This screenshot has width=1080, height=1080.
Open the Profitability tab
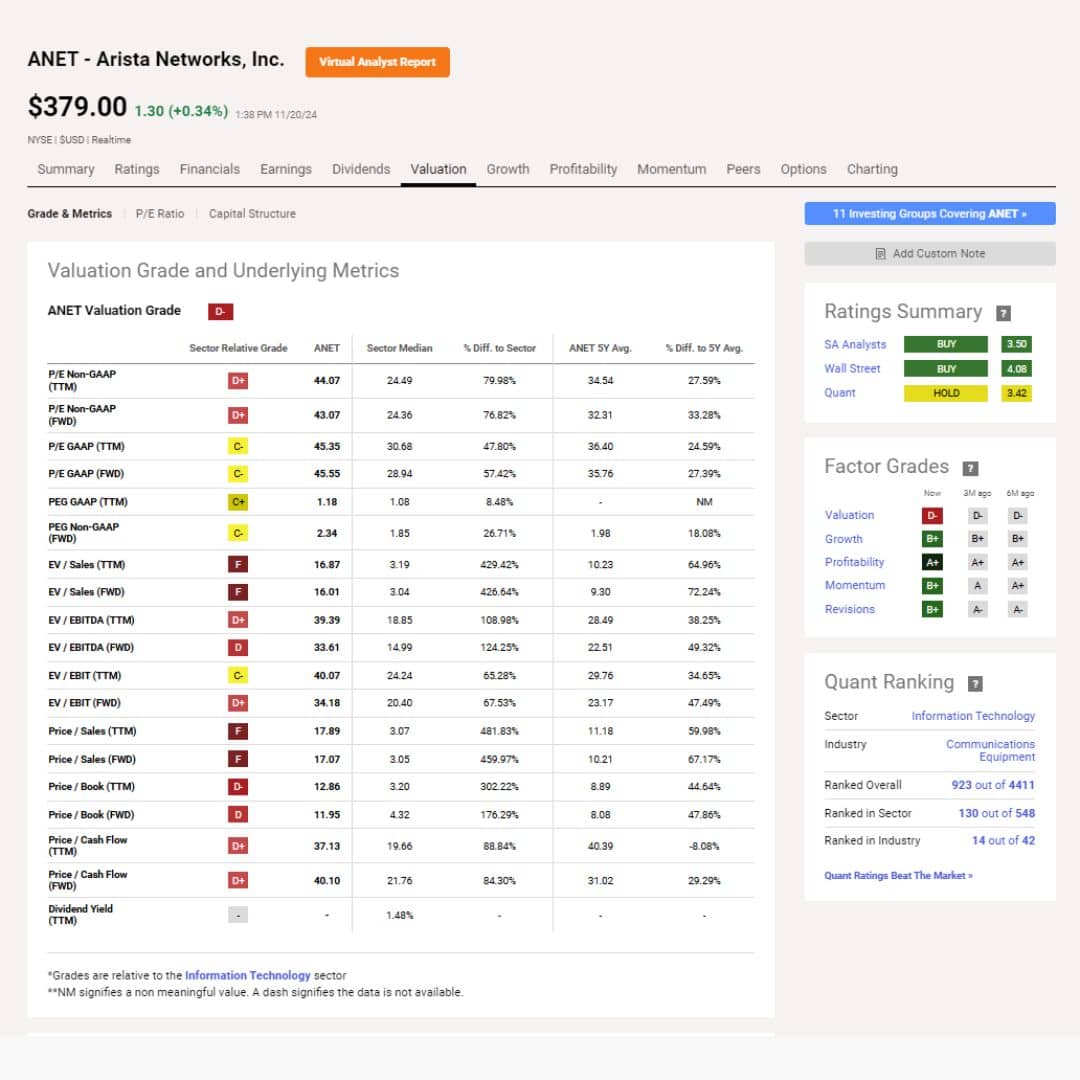(583, 169)
